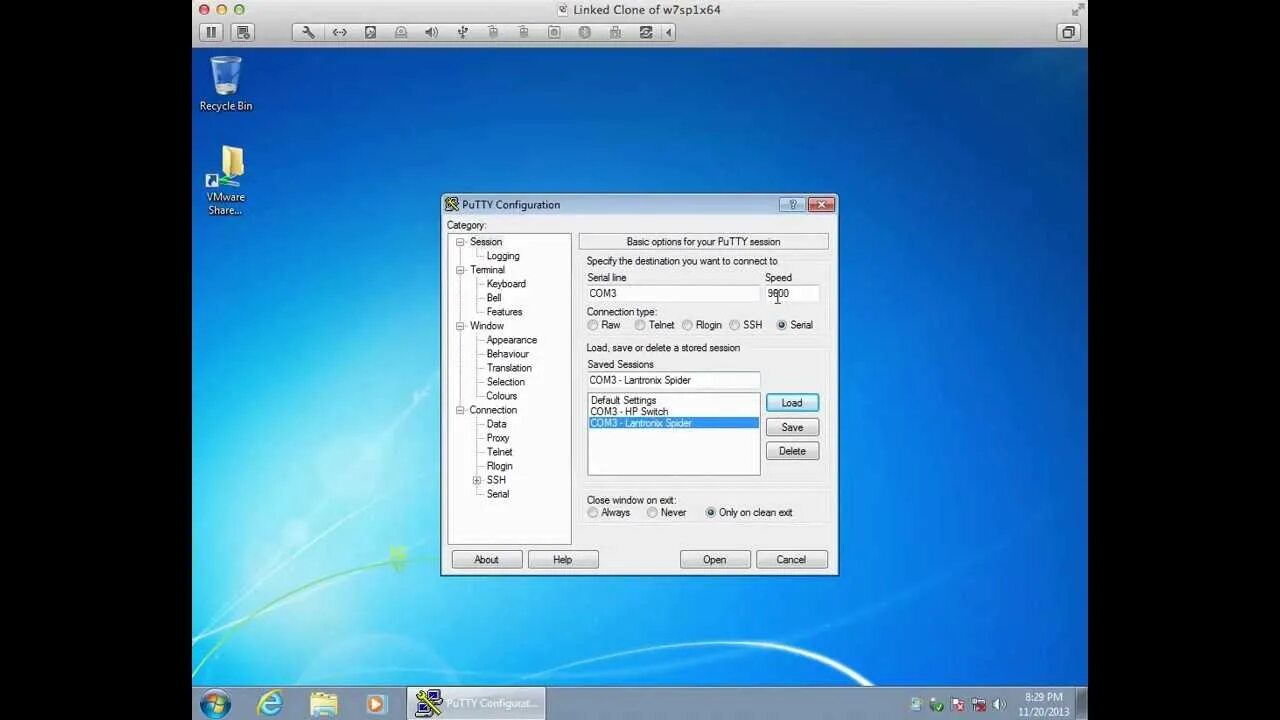Click the Cancel button
Screen dimensions: 1280x720
pos(791,560)
